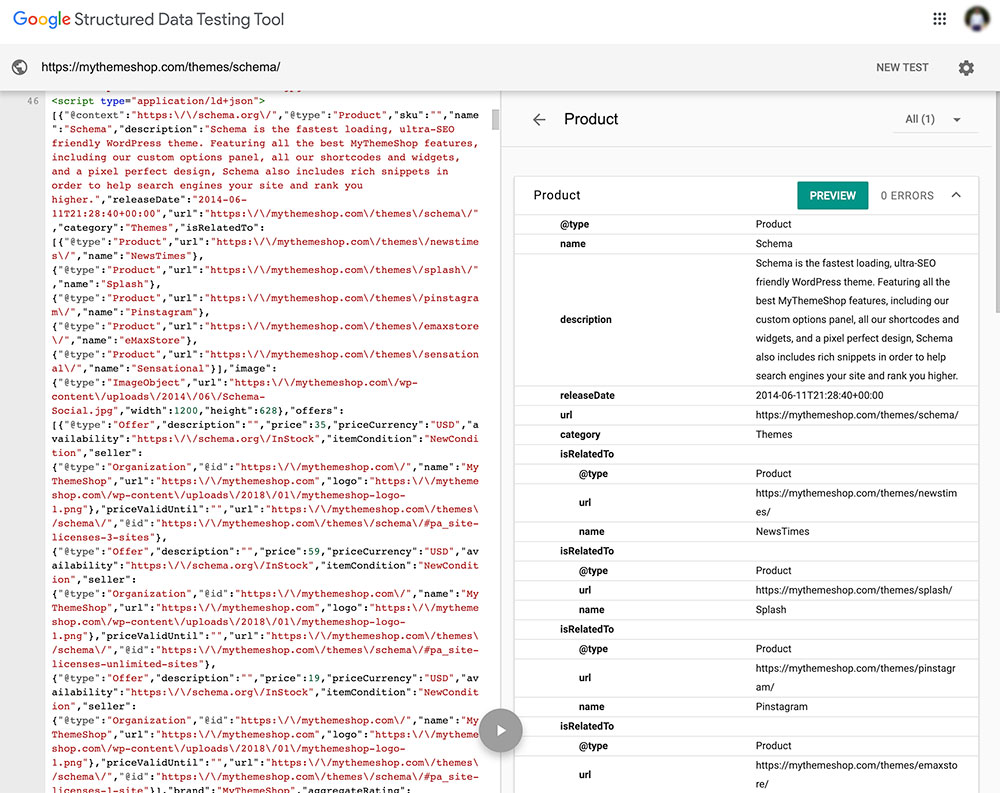
Task: Click the green PREVIEW button
Action: click(832, 195)
